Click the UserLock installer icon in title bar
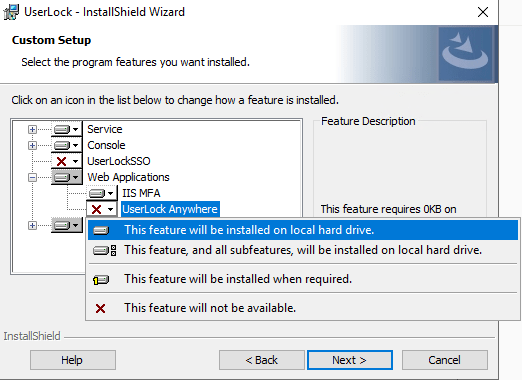 click(11, 12)
